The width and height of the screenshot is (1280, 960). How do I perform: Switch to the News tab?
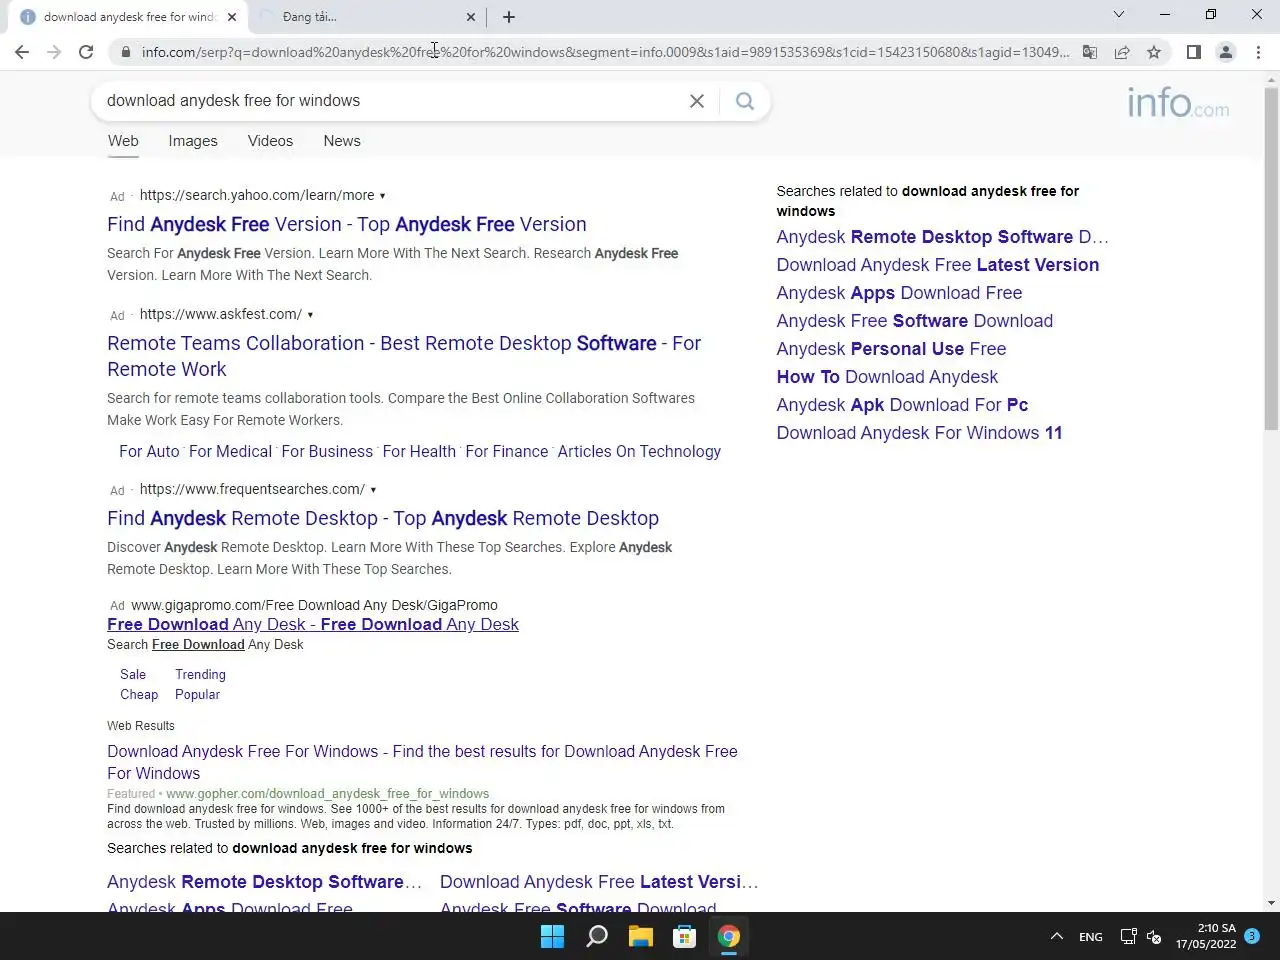(342, 141)
